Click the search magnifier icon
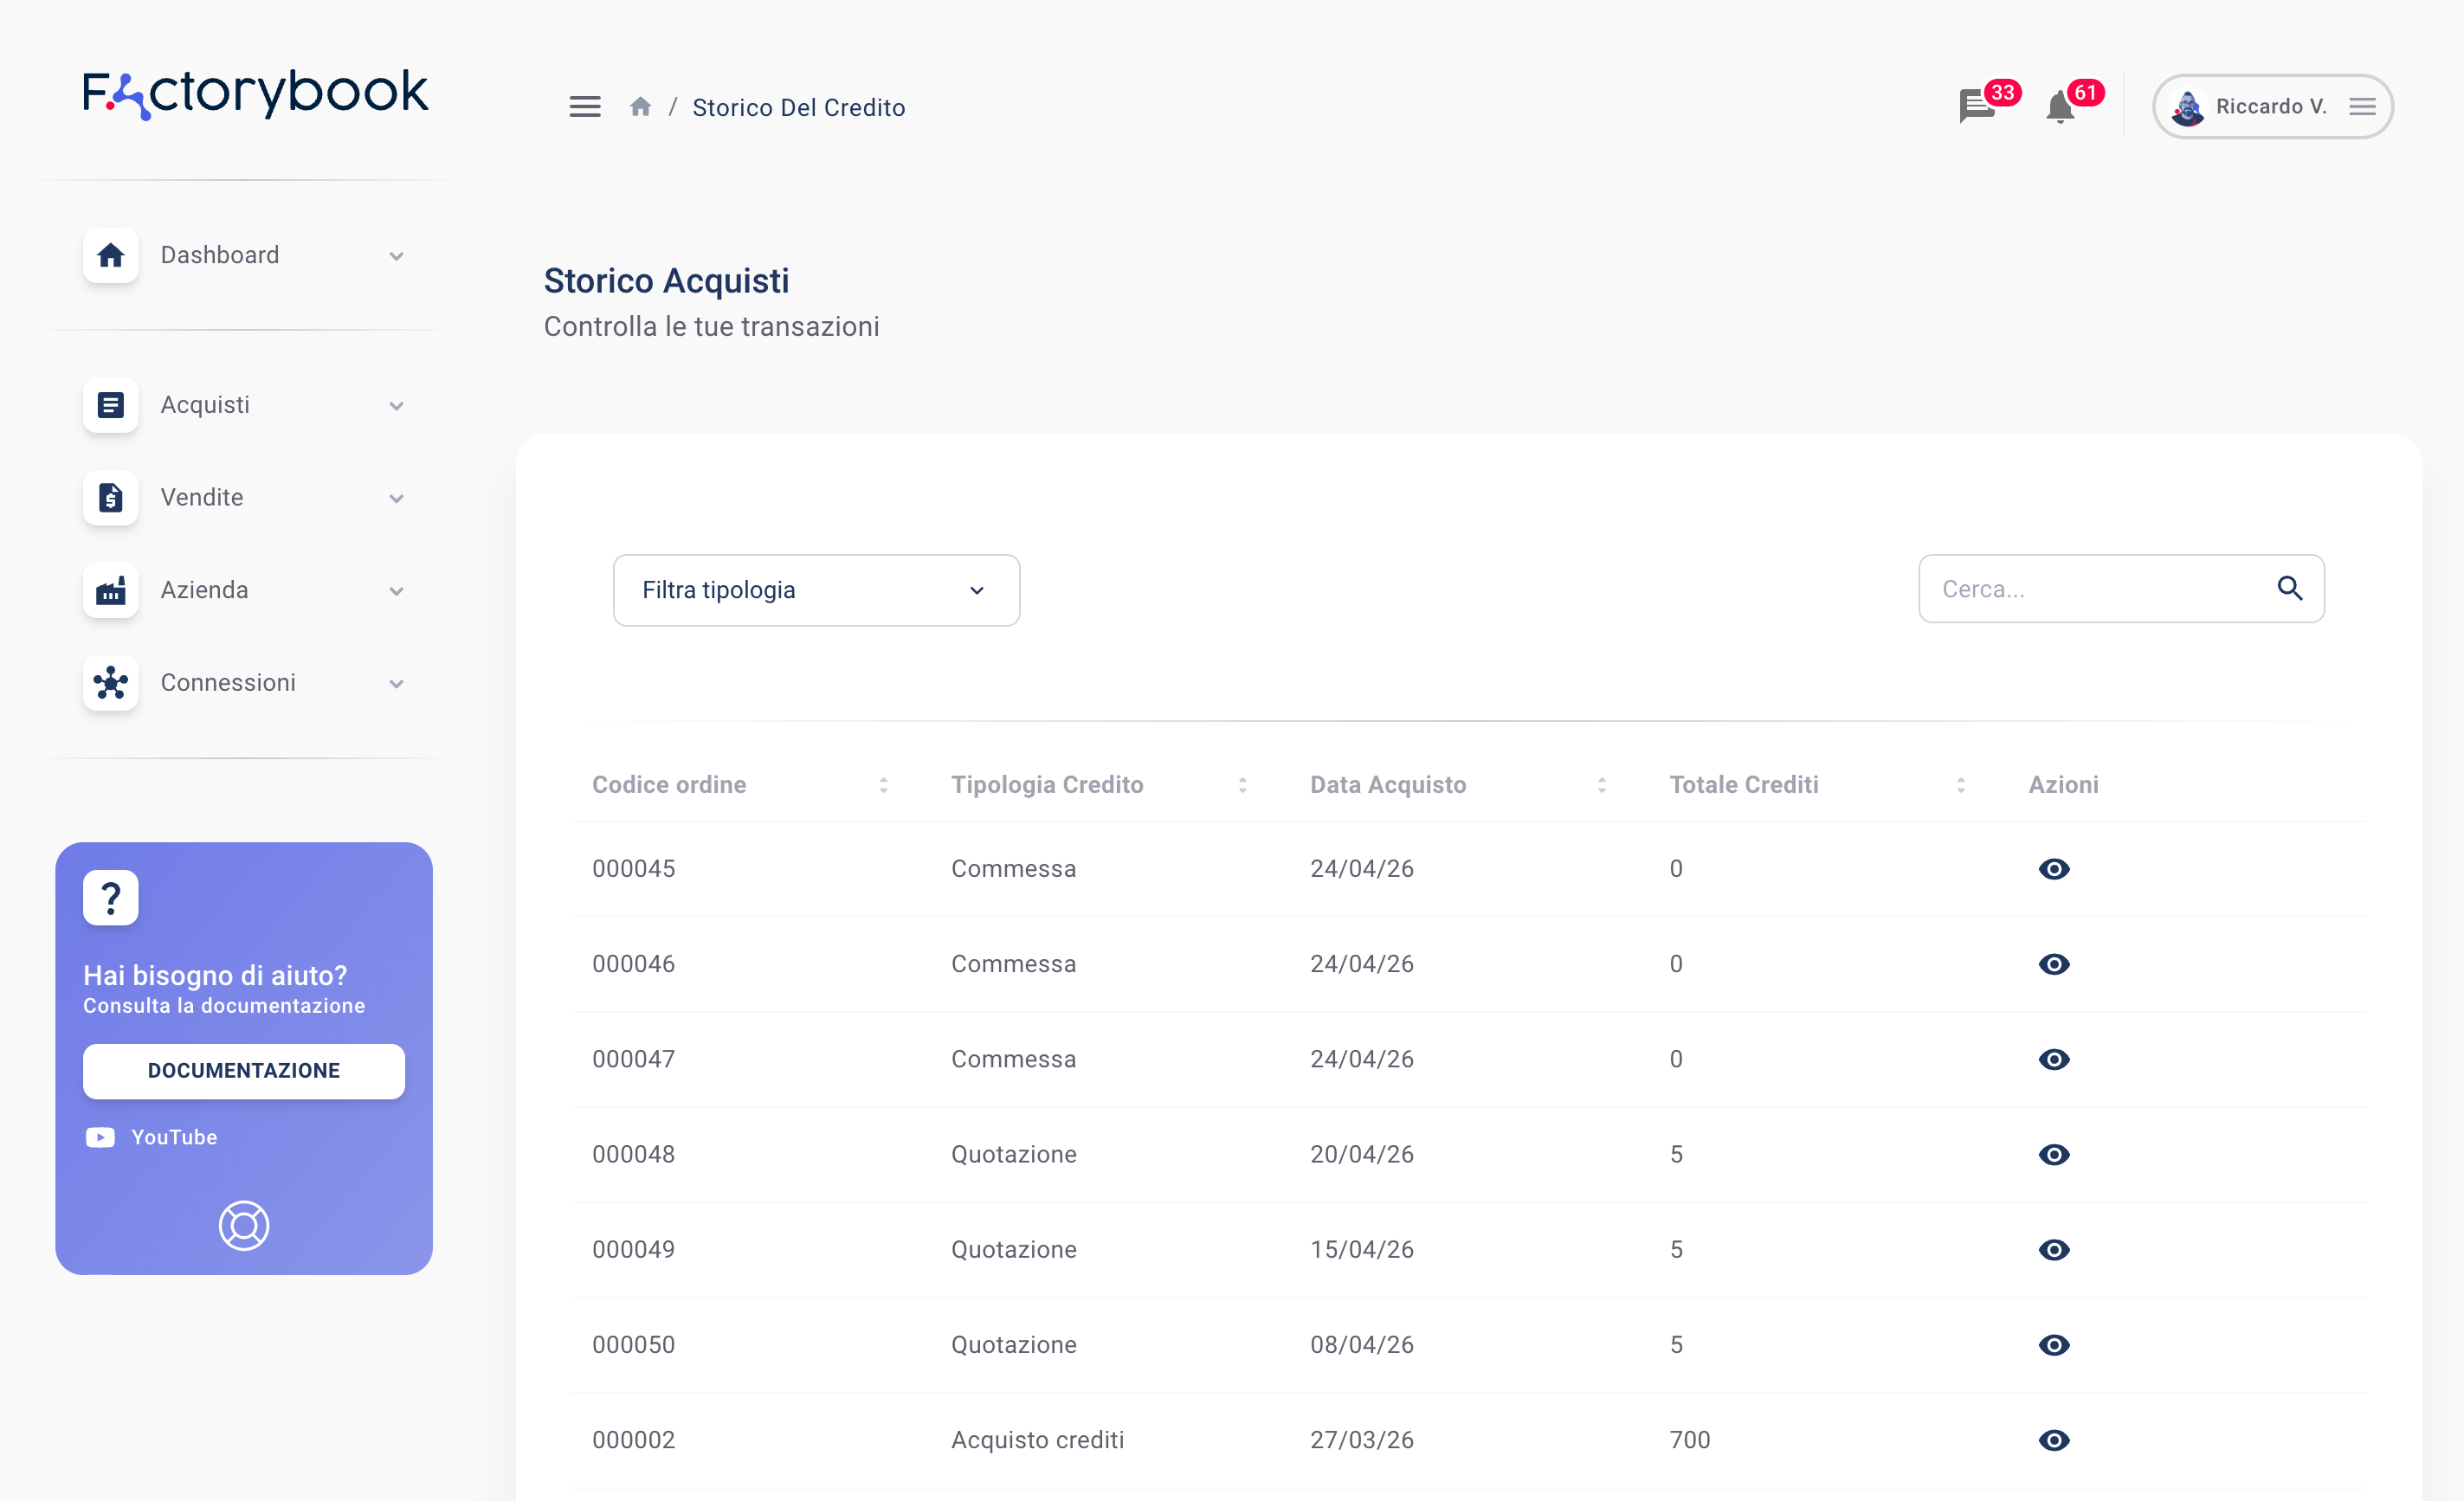The width and height of the screenshot is (2464, 1501). [2289, 589]
